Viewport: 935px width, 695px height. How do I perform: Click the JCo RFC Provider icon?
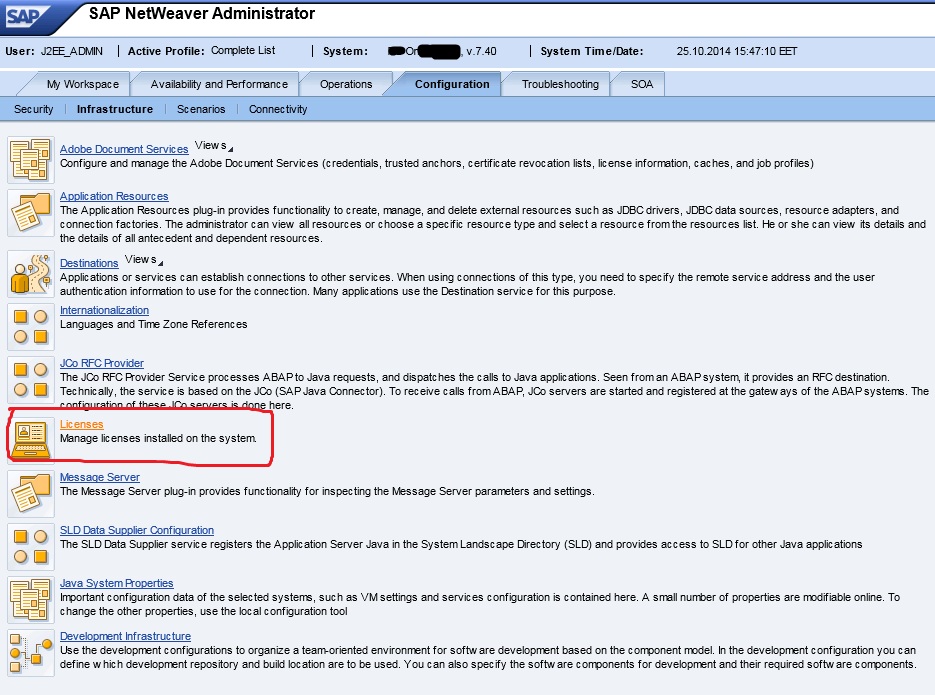tap(30, 380)
